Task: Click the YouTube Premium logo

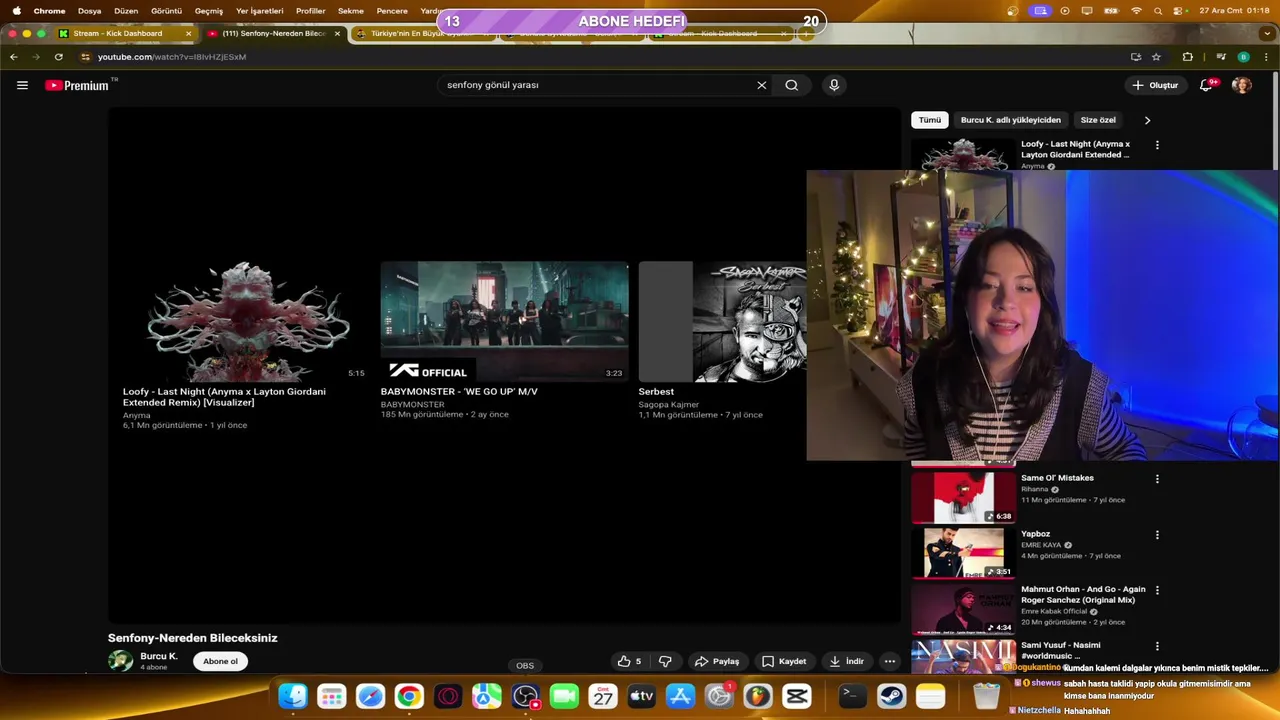Action: coord(77,85)
